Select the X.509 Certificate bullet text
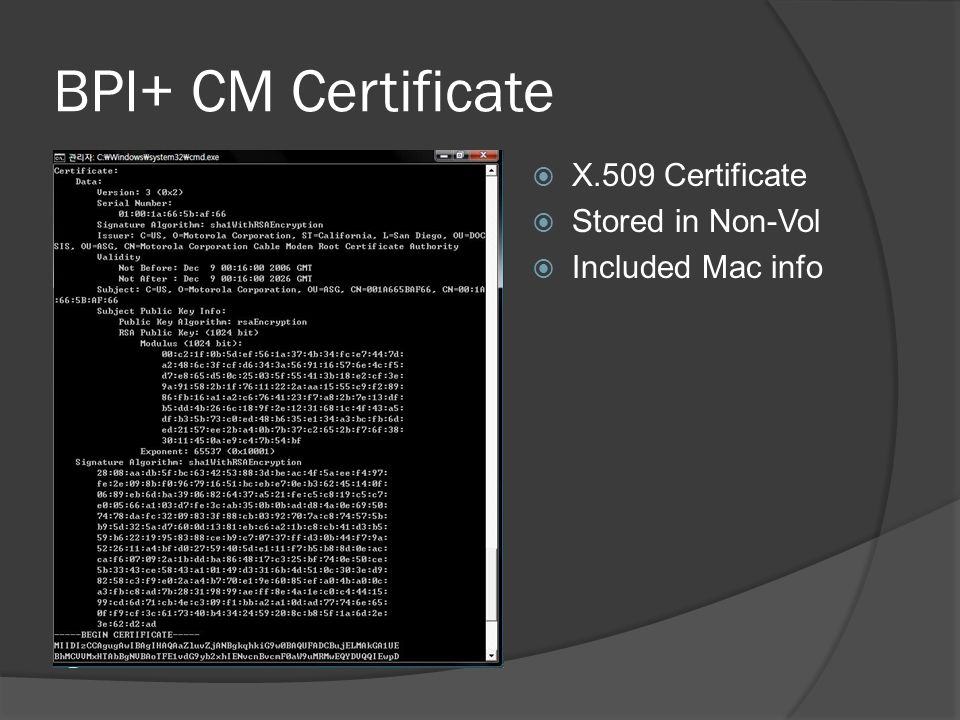960x720 pixels. pos(689,175)
